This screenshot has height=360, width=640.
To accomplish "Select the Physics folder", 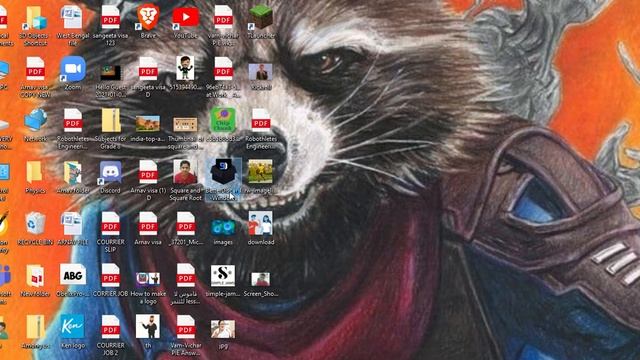I will point(35,172).
